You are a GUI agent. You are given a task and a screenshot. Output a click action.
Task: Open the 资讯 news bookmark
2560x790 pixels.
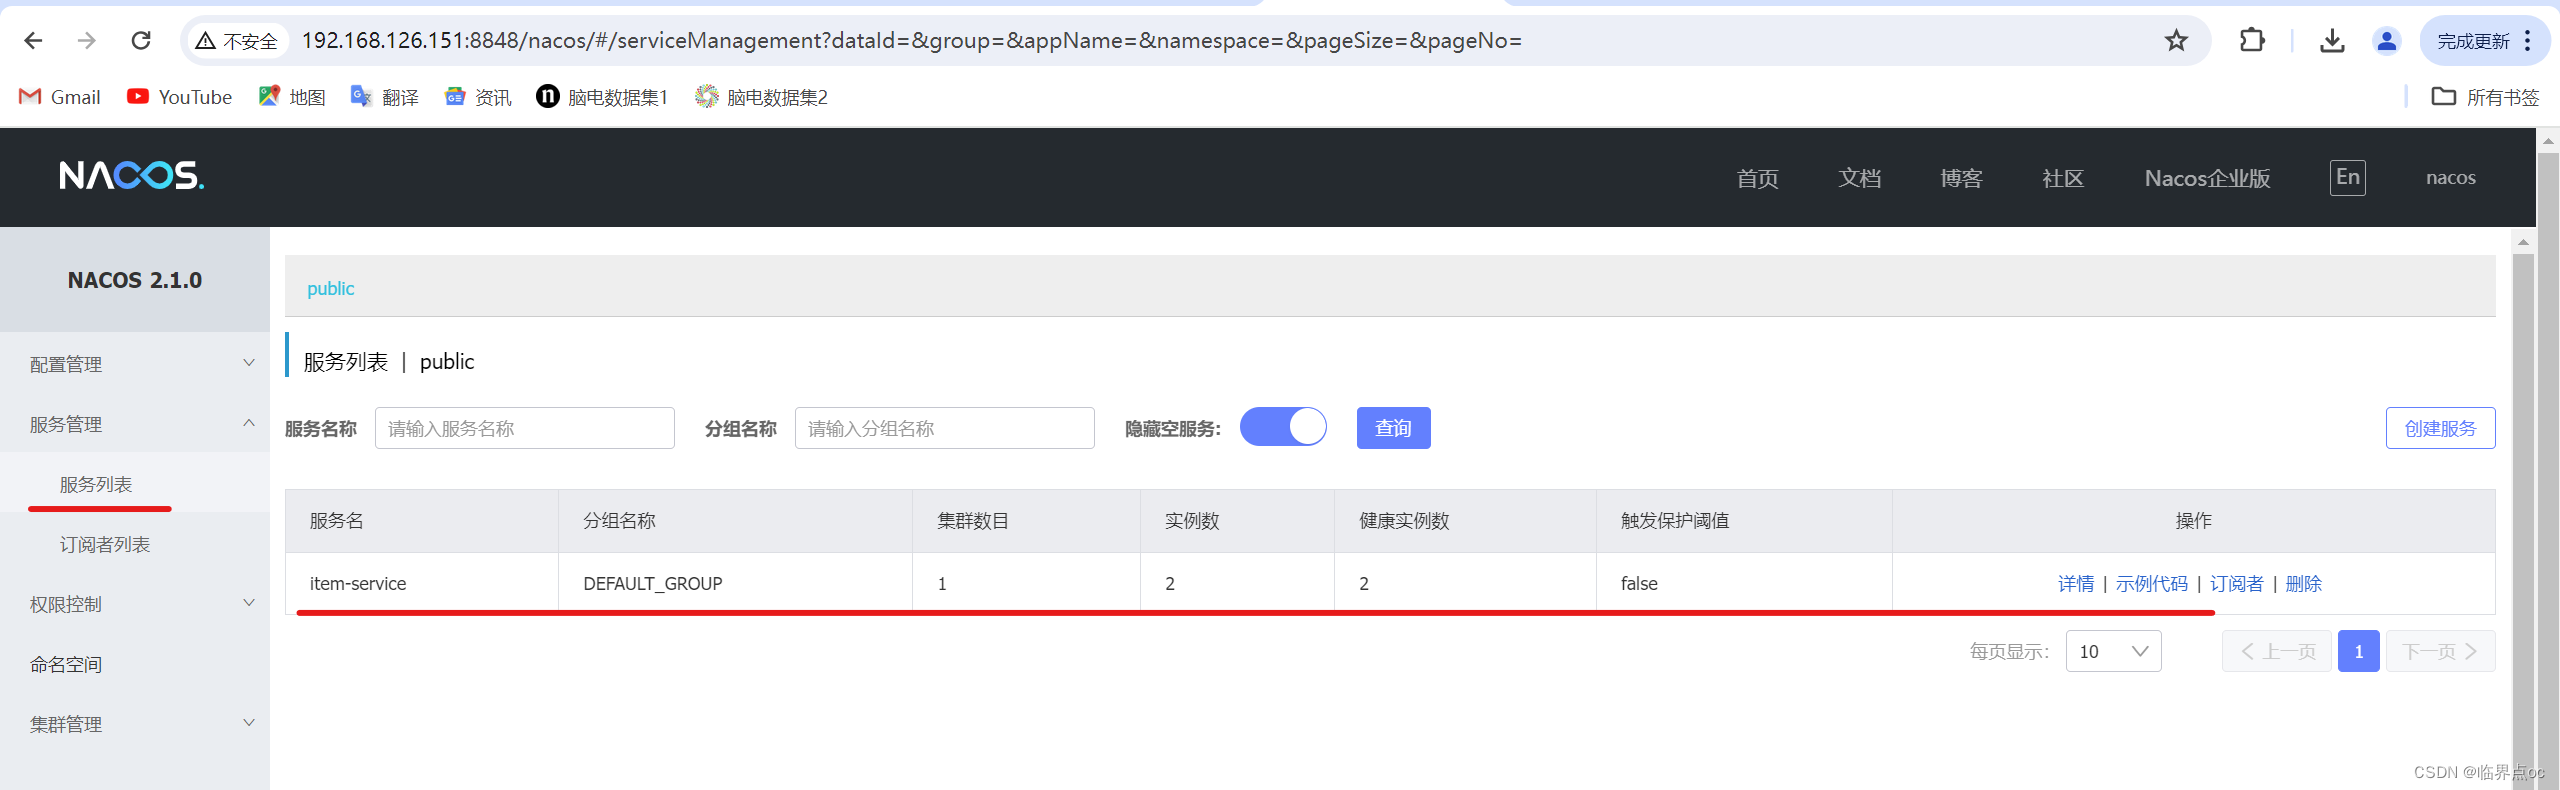click(478, 97)
